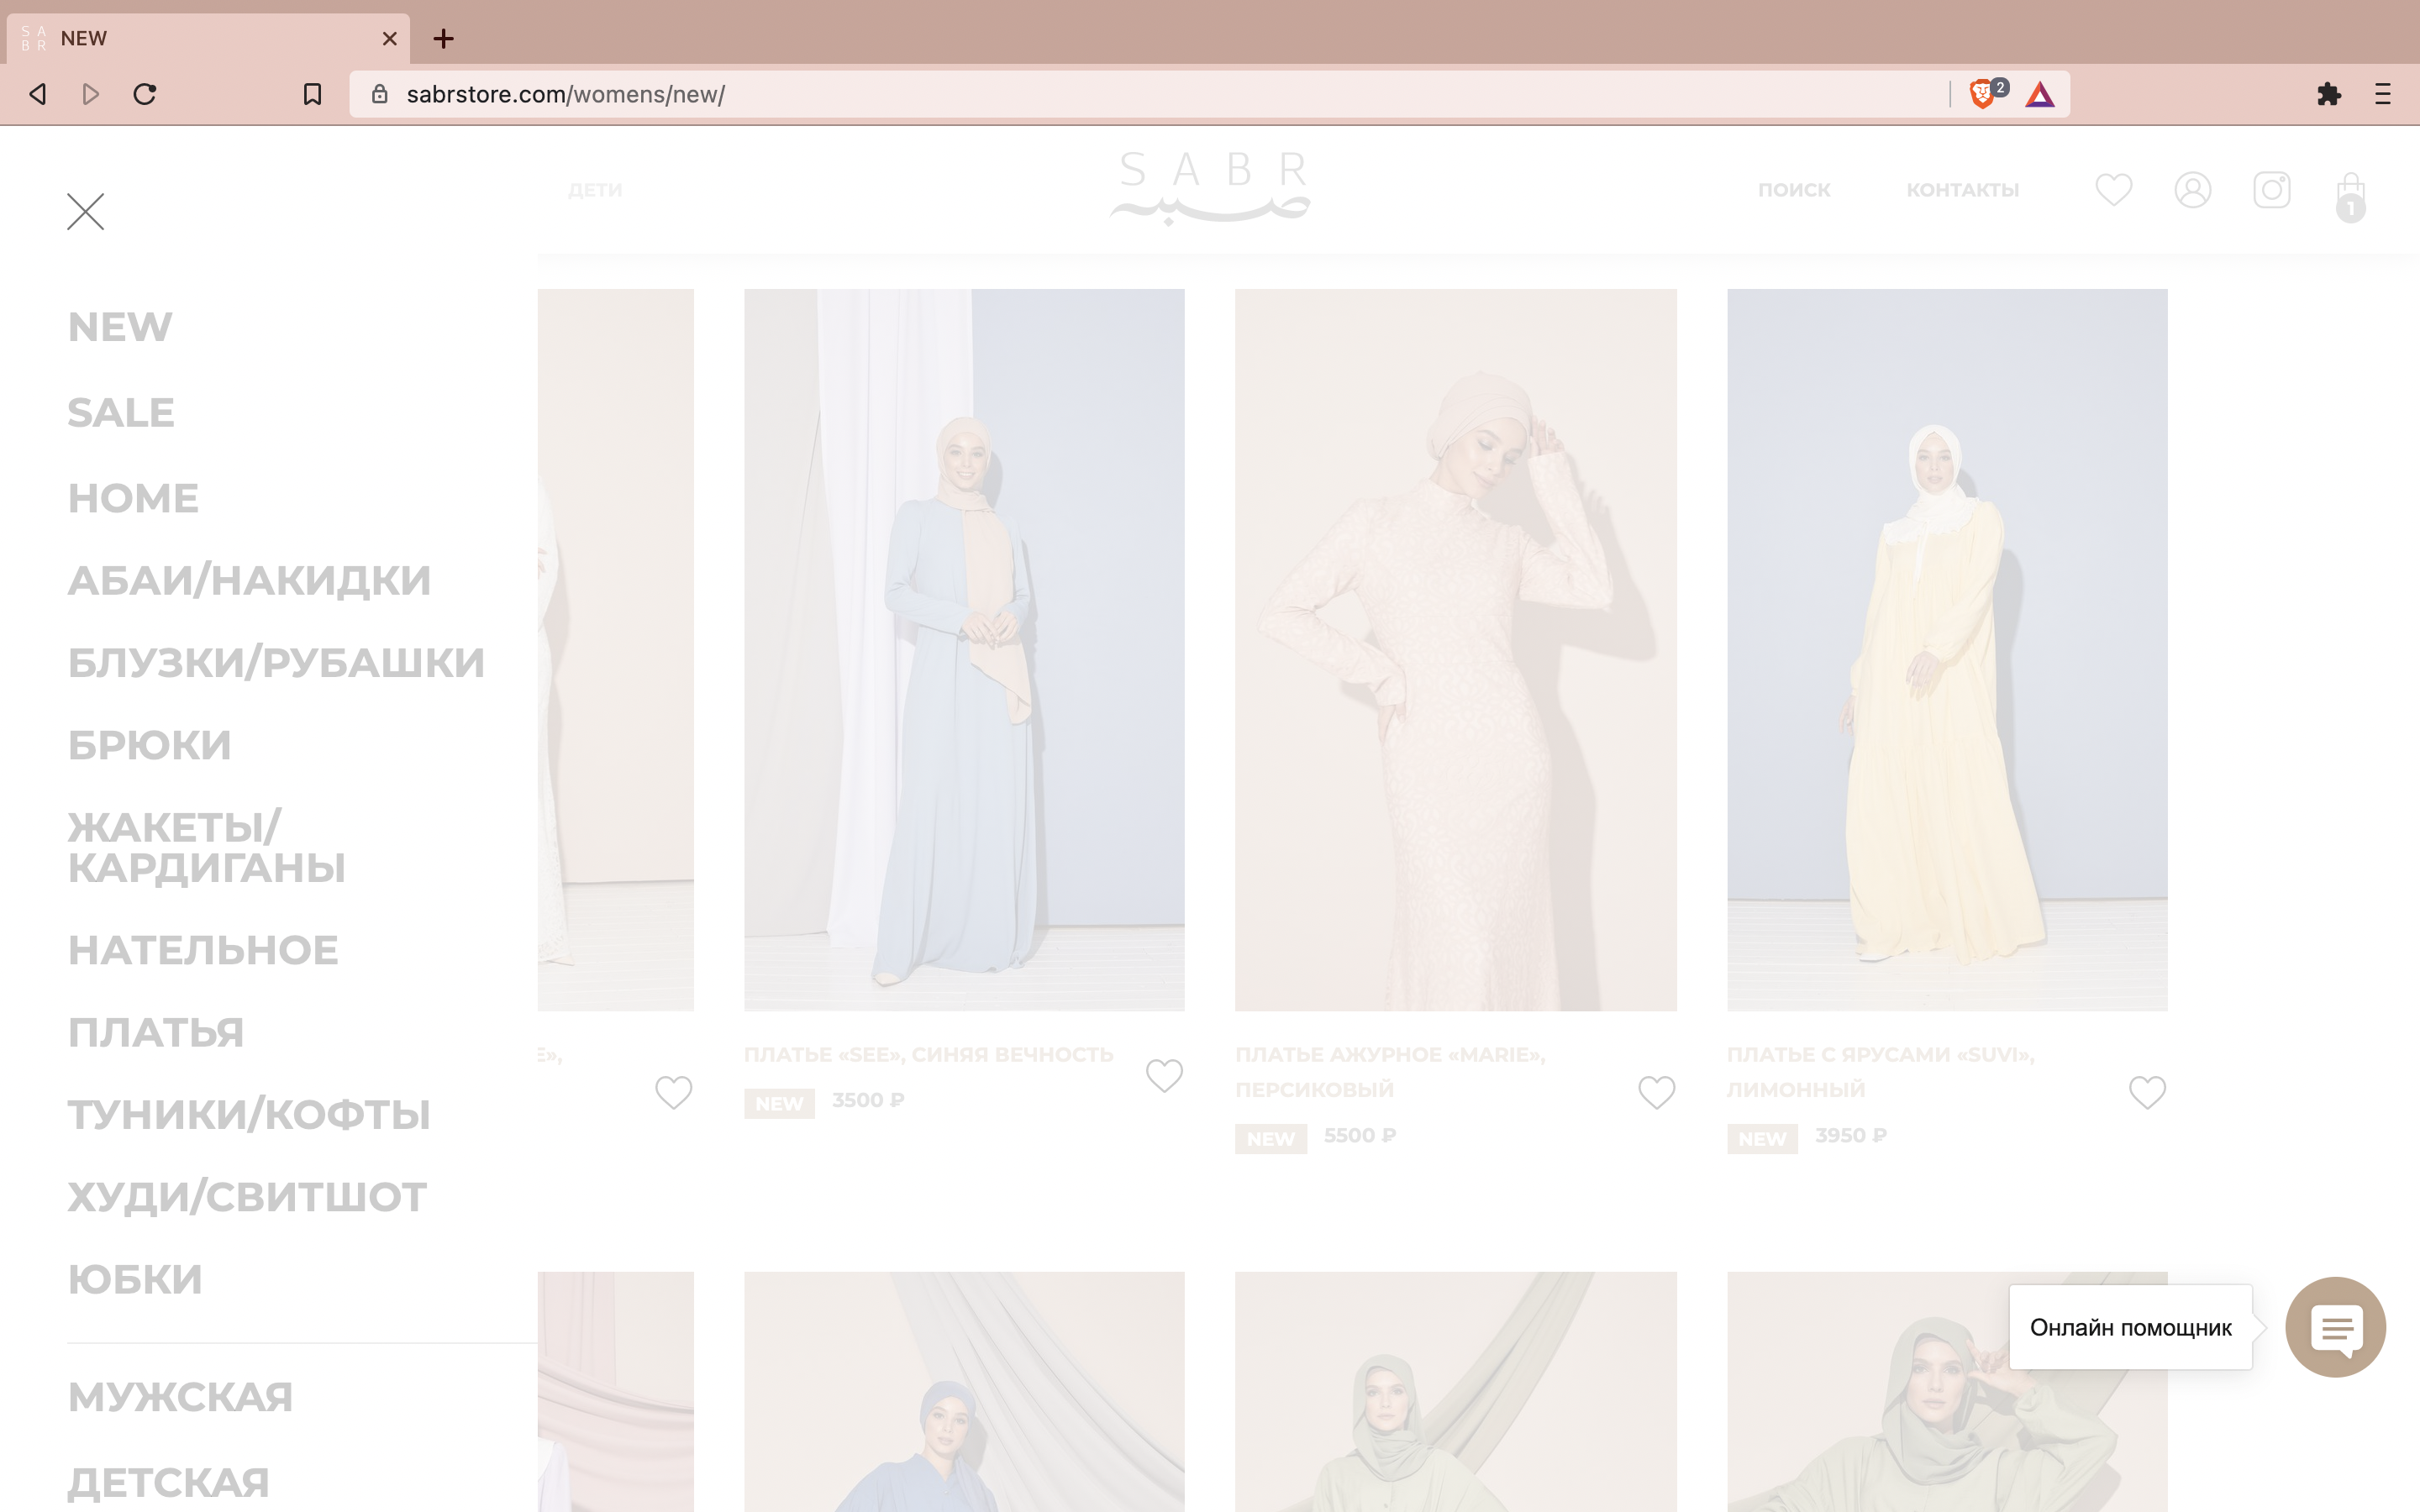
Task: Open the МУЖСКАЯ section link
Action: pyautogui.click(x=180, y=1397)
